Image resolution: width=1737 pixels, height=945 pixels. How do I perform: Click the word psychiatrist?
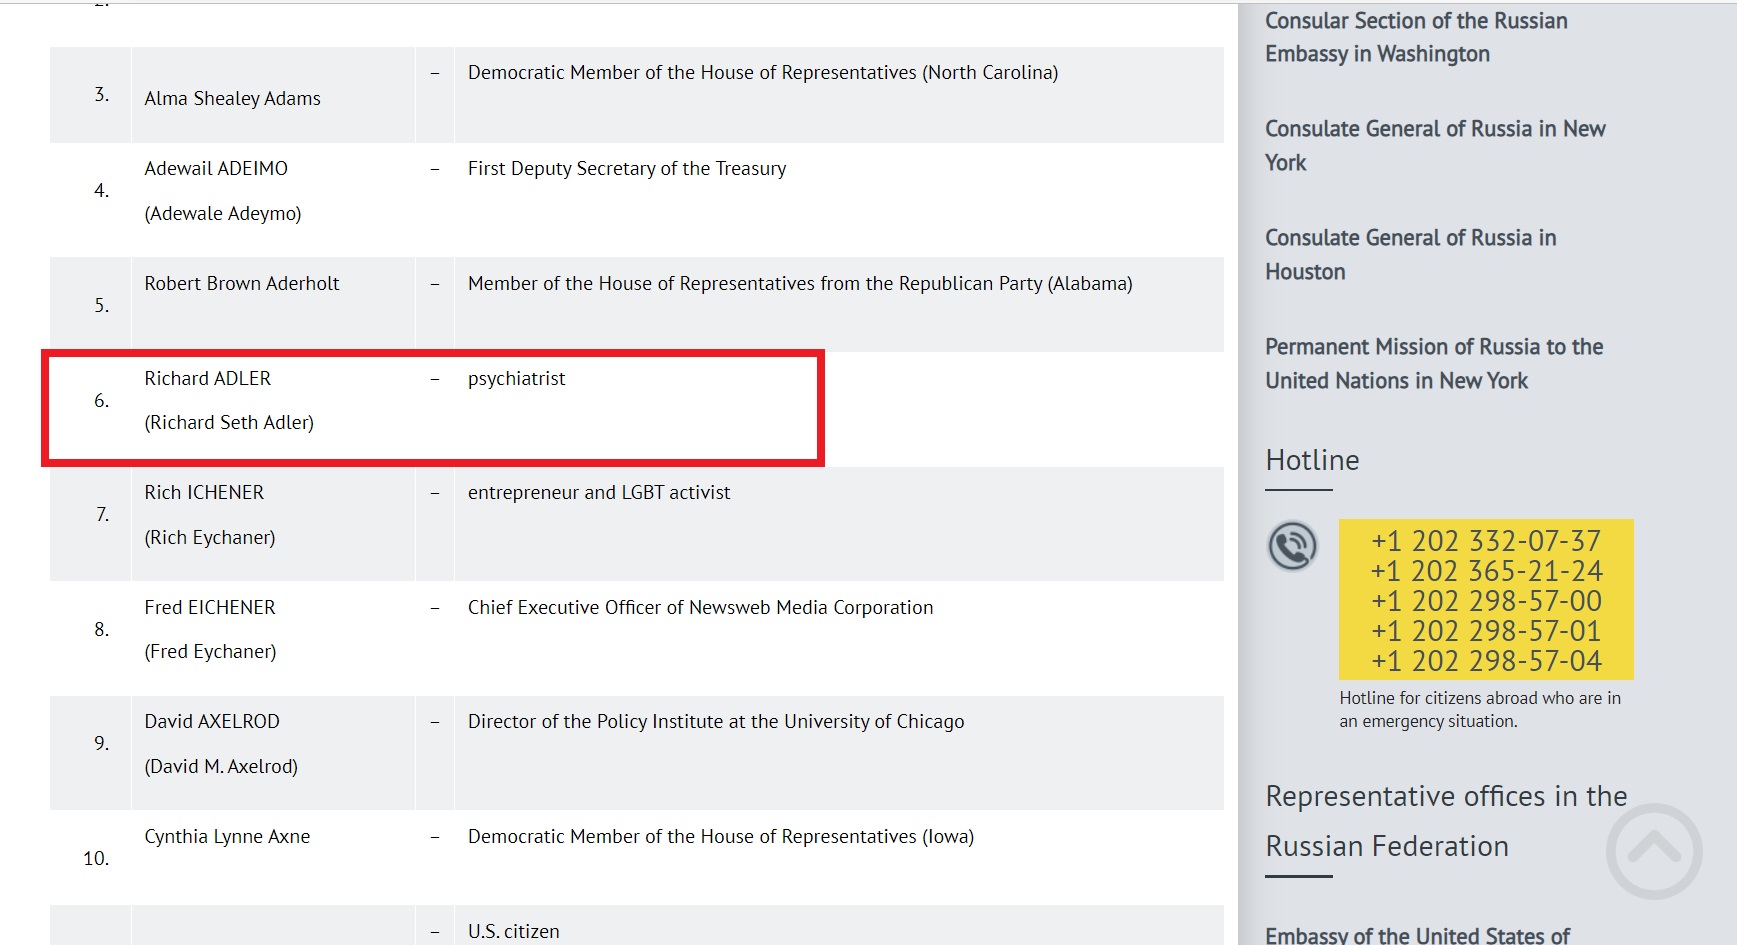[516, 379]
